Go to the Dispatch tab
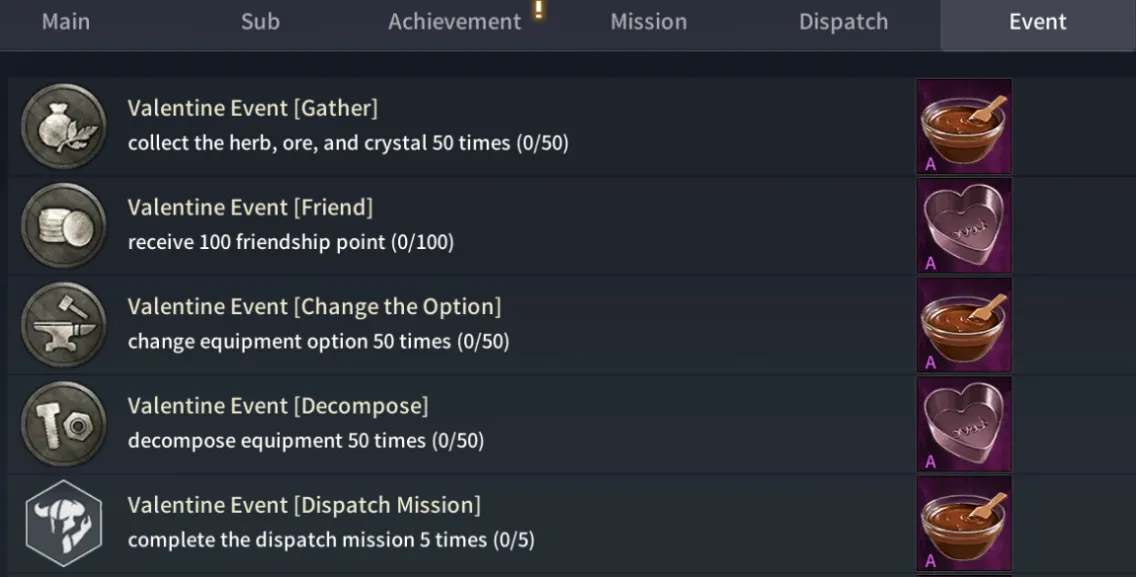Screen dimensions: 1136x577 click(x=843, y=22)
